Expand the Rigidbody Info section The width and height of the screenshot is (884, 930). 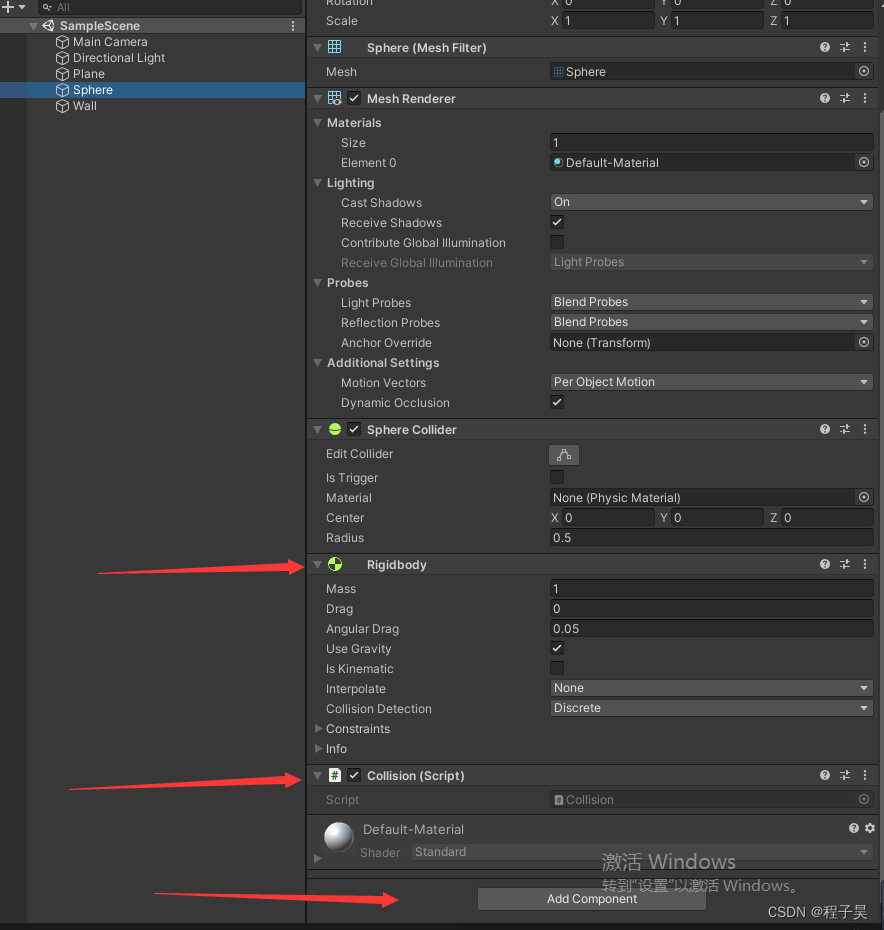319,749
